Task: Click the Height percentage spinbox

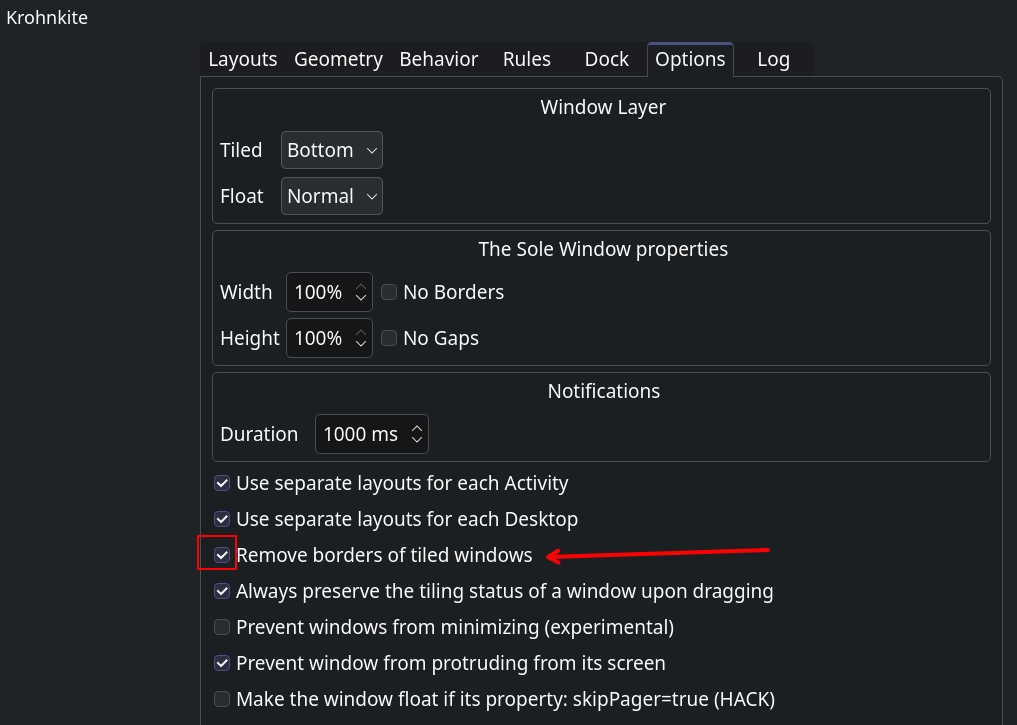Action: tap(319, 338)
